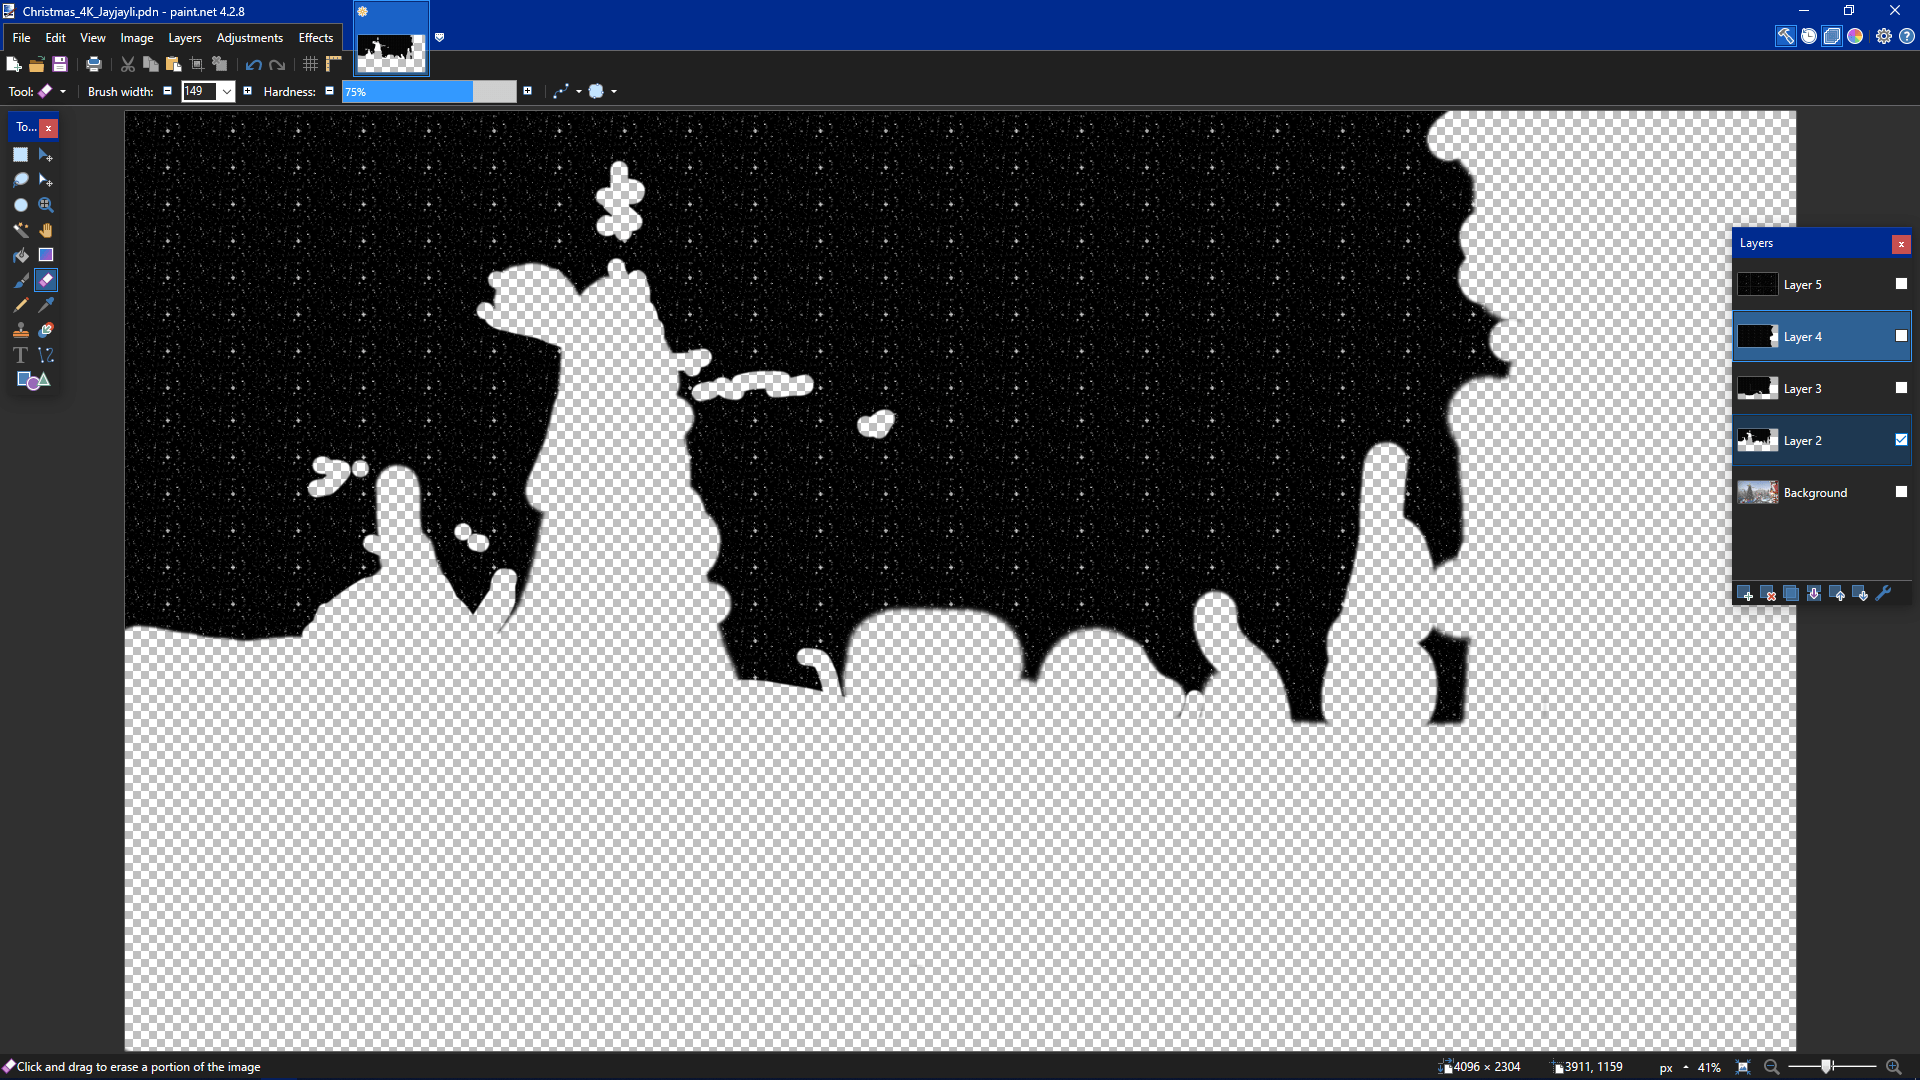The image size is (1920, 1080).
Task: Toggle Layer 5 visibility checkbox
Action: tap(1901, 284)
